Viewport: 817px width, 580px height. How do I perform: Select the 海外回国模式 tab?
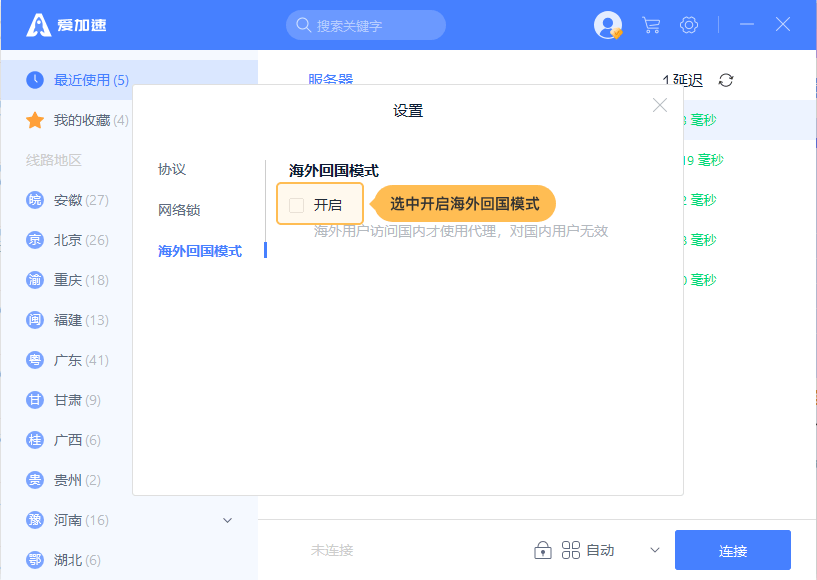(x=200, y=251)
